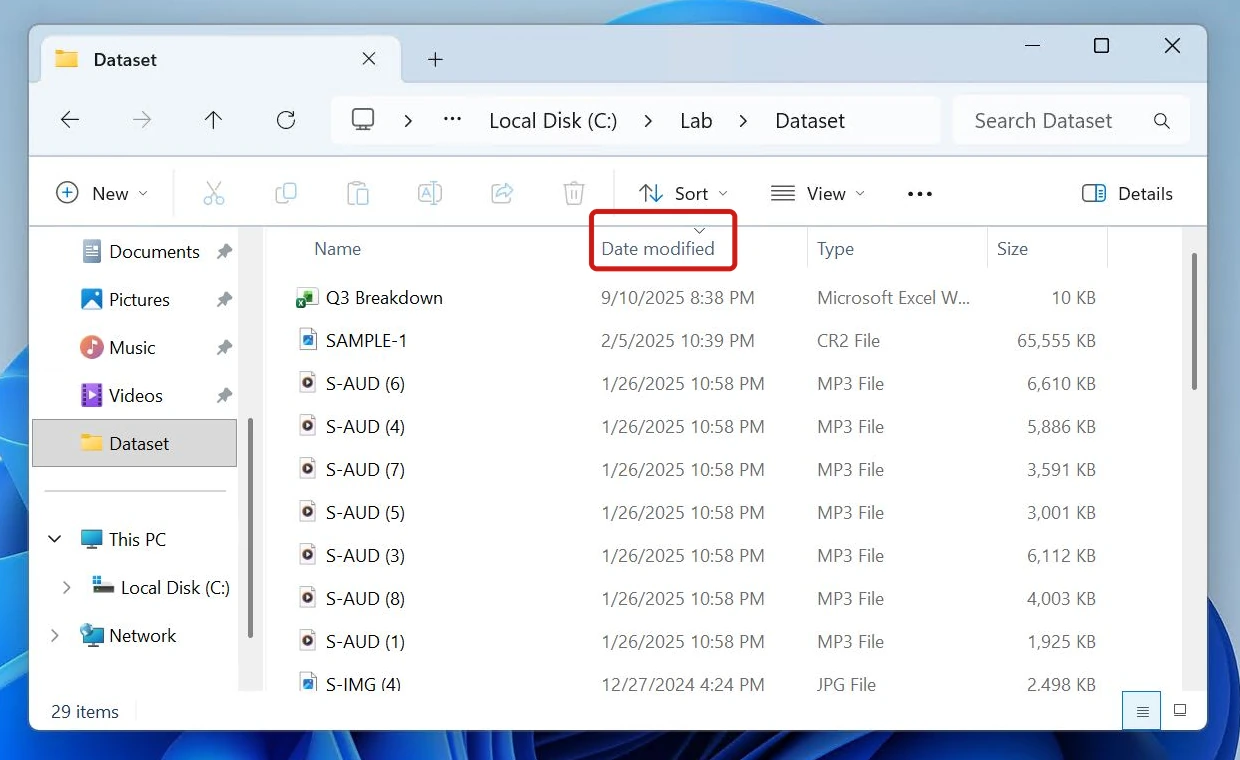Switch to large thumbnails view layout

pos(1180,711)
